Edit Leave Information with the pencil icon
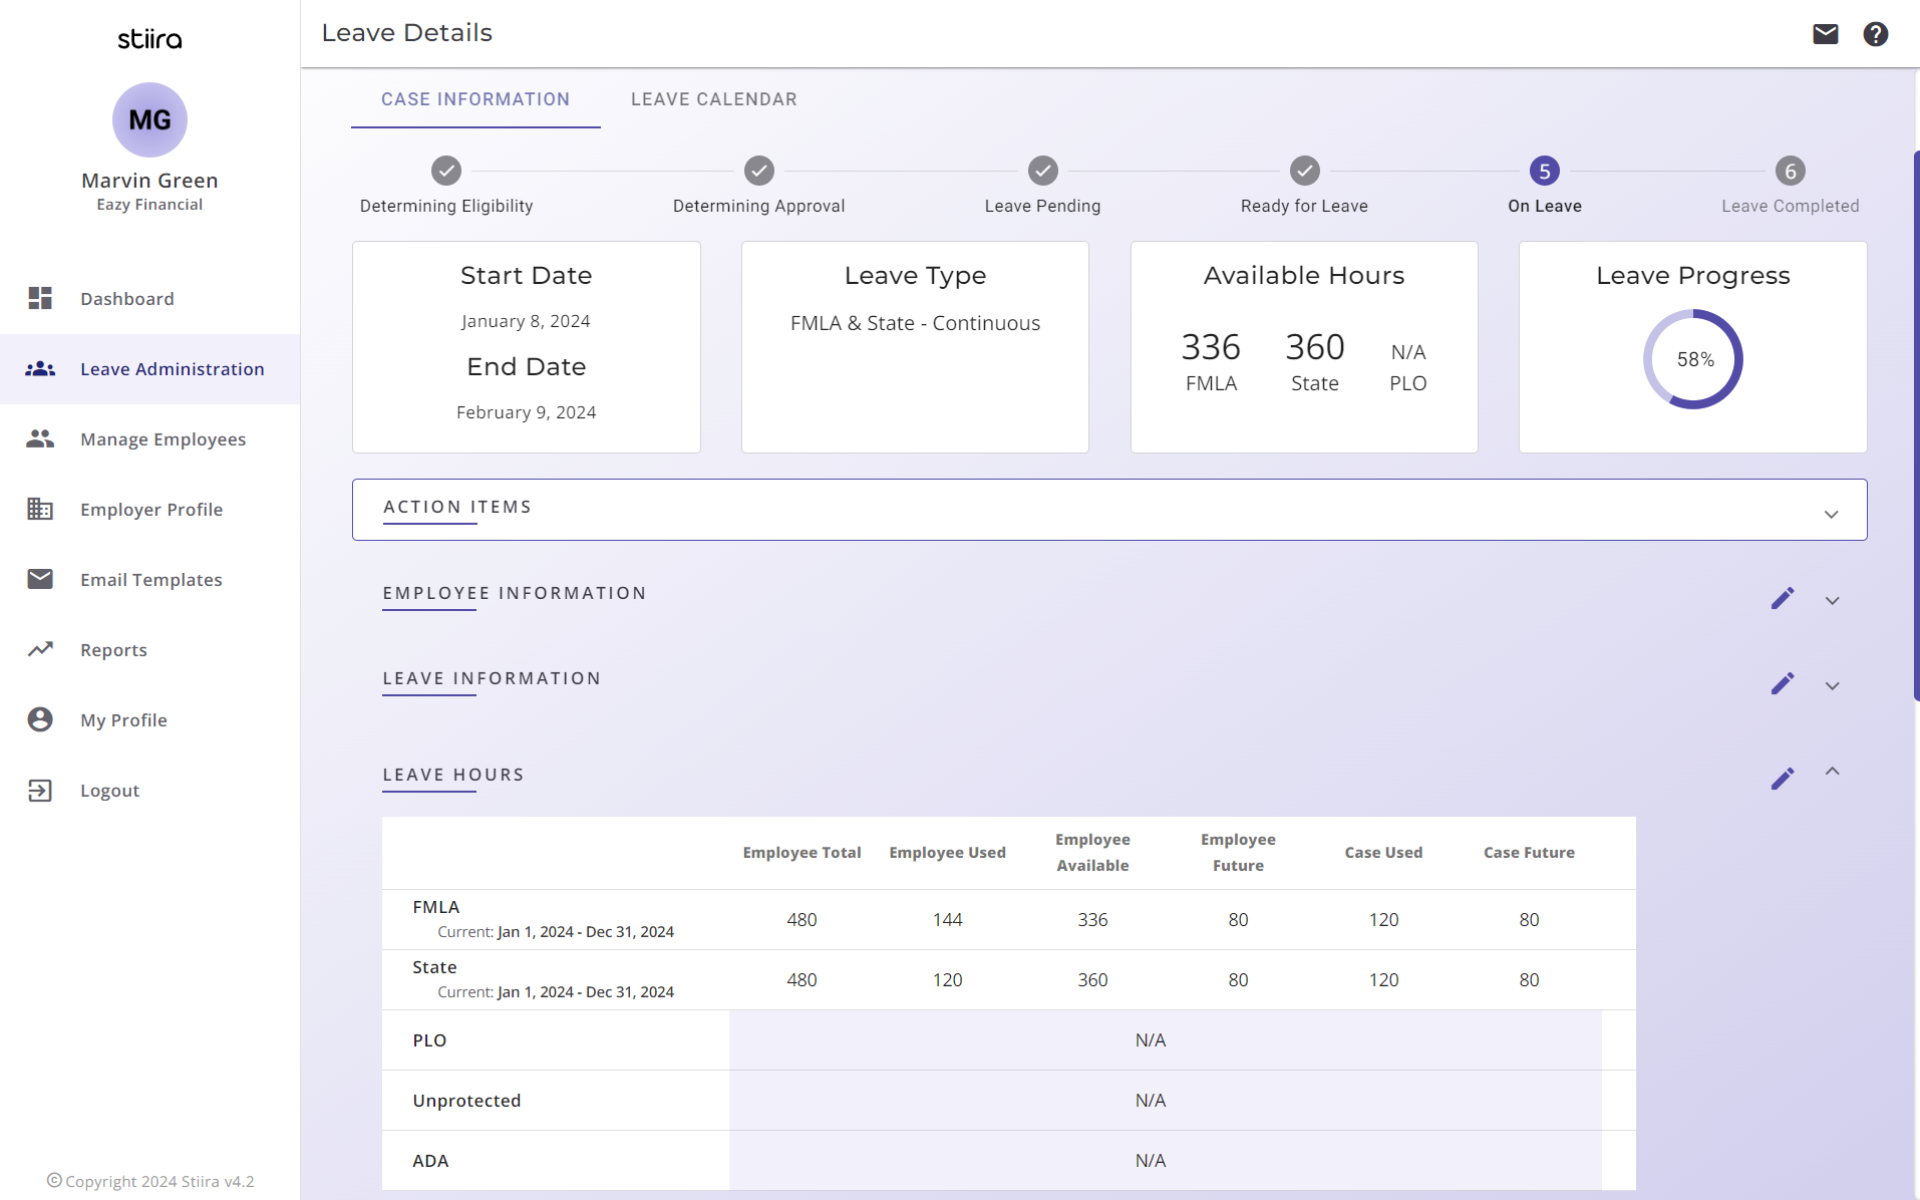 1782,684
